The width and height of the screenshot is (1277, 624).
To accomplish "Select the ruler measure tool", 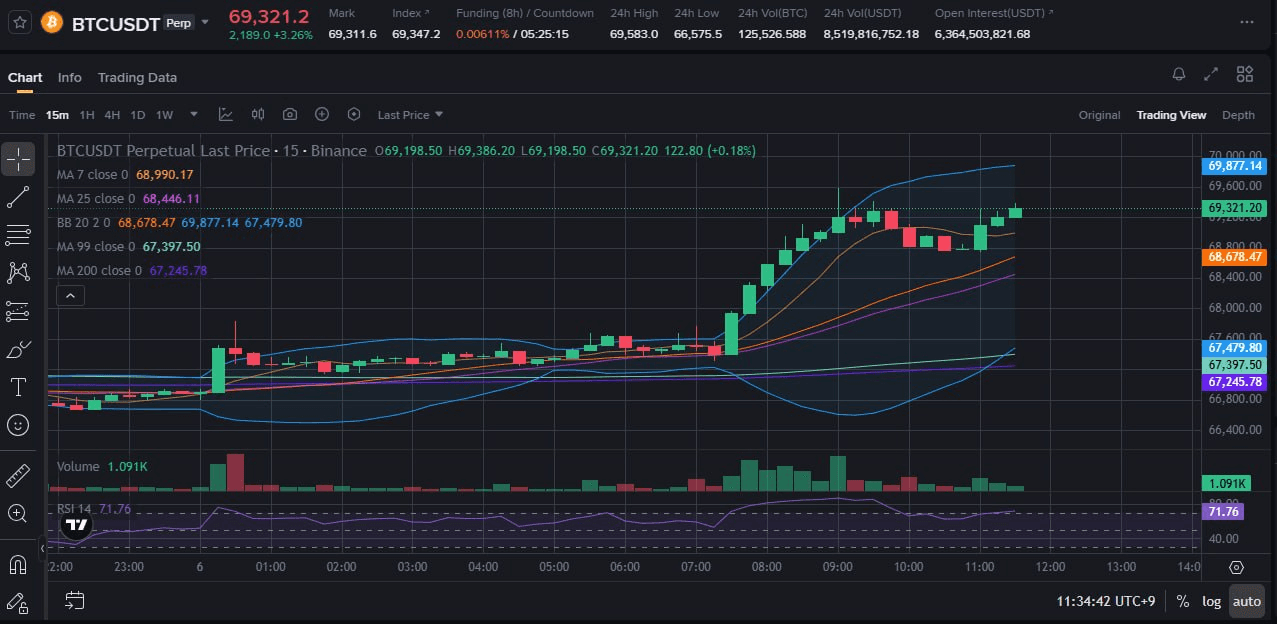I will [x=18, y=475].
